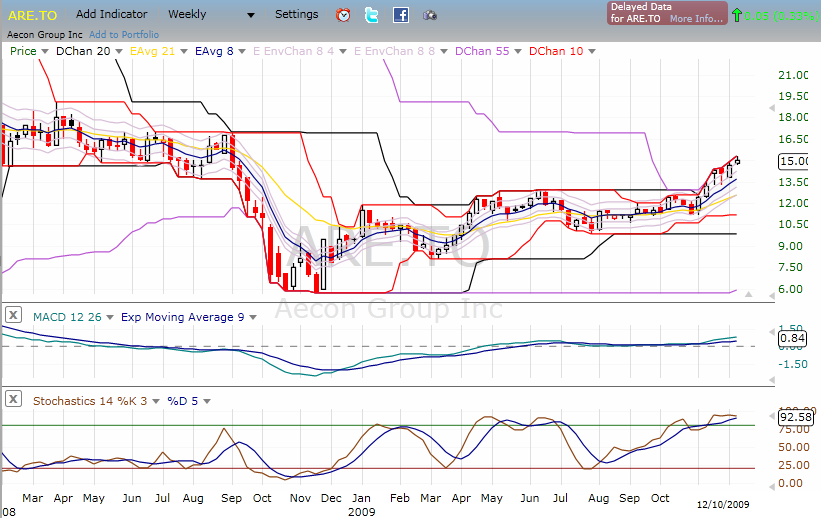Click the 0.84 MACD value label
Viewport: 821px width, 518px height.
(792, 338)
